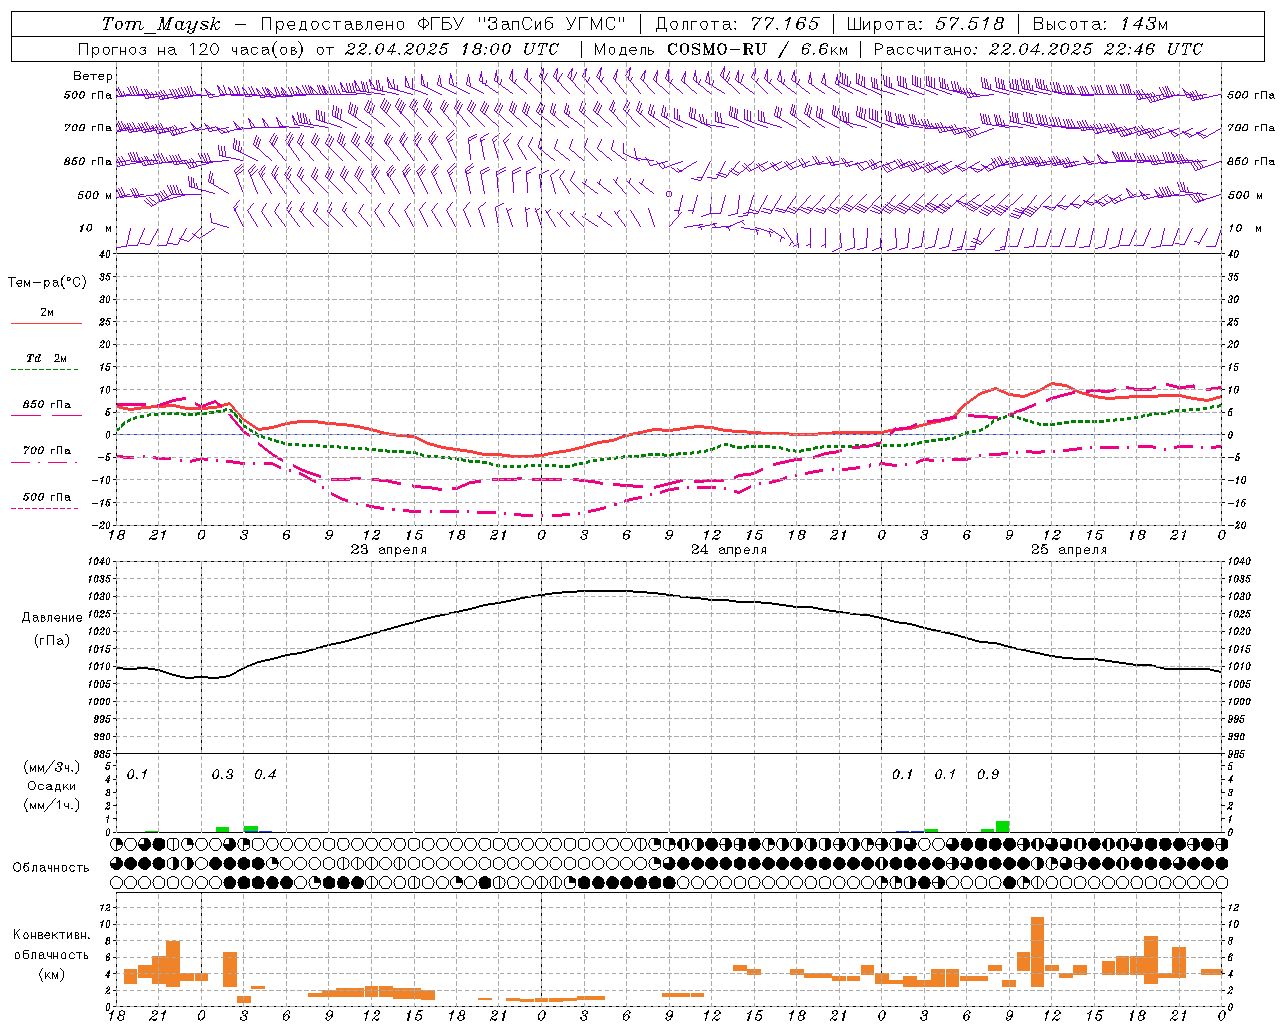
Task: Click the Тем-ра(°C) panel label
Action: point(47,283)
